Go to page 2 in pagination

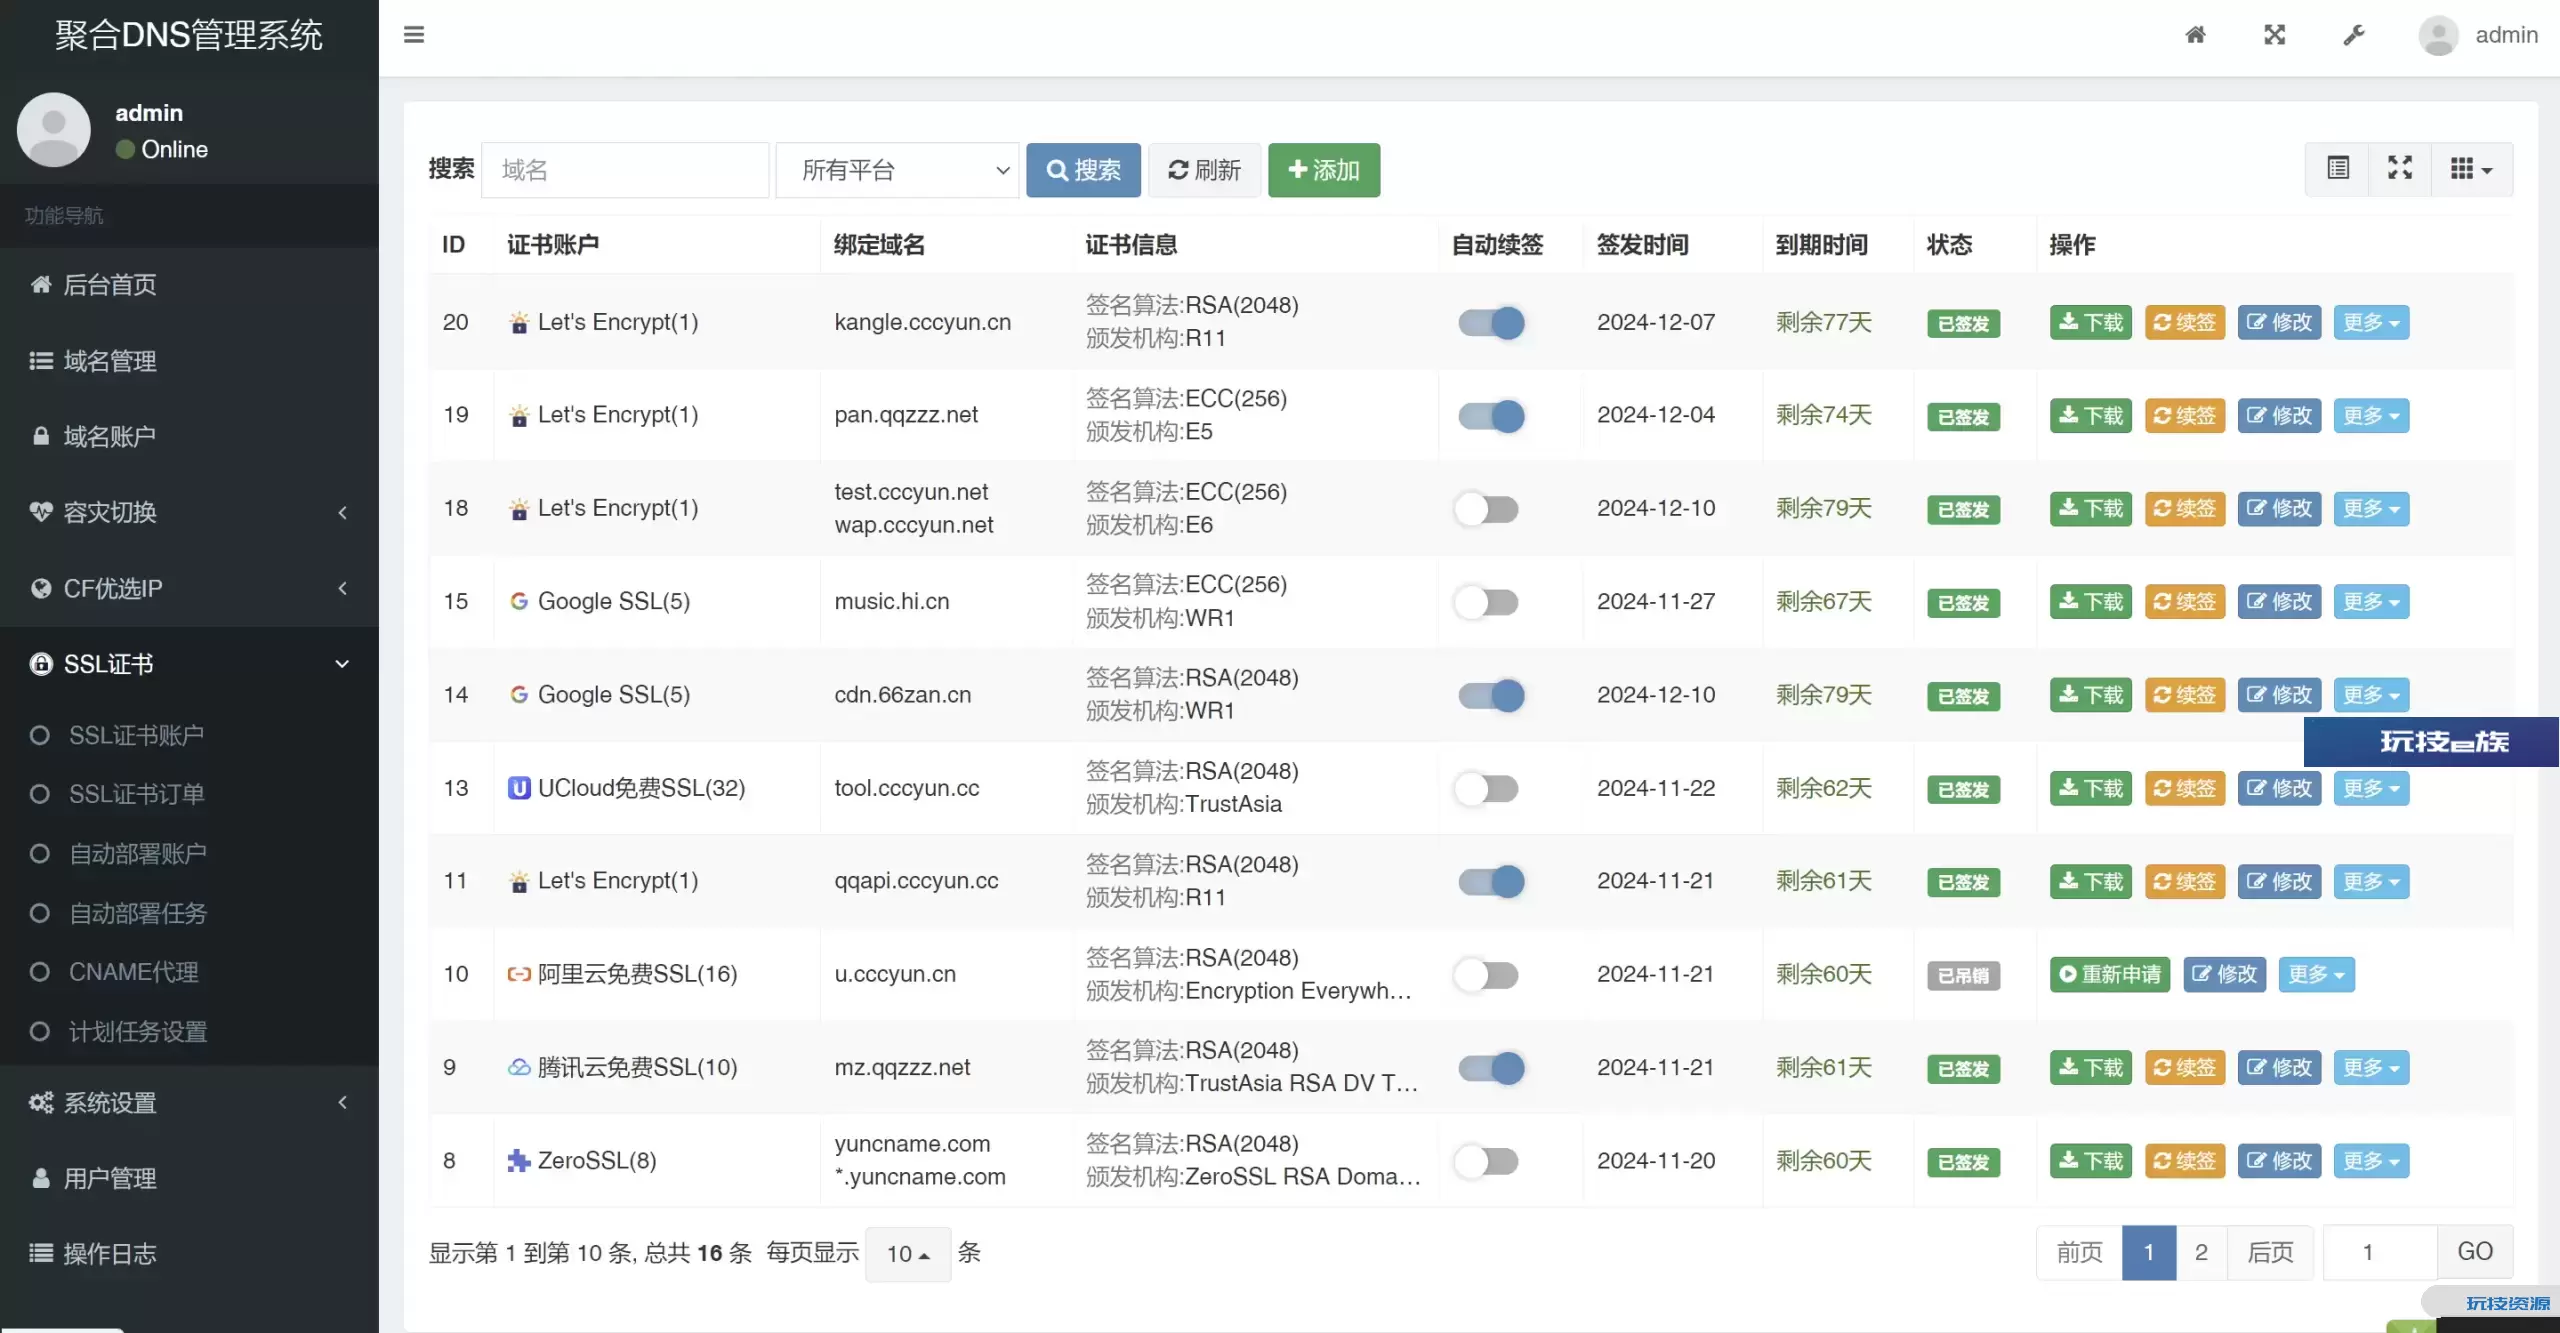pos(2201,1252)
